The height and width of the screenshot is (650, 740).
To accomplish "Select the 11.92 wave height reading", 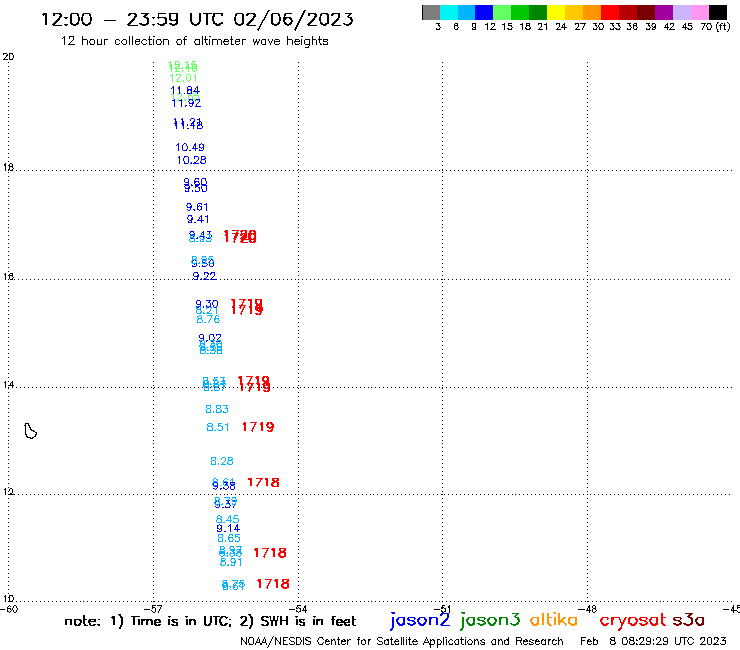I will 186,103.
